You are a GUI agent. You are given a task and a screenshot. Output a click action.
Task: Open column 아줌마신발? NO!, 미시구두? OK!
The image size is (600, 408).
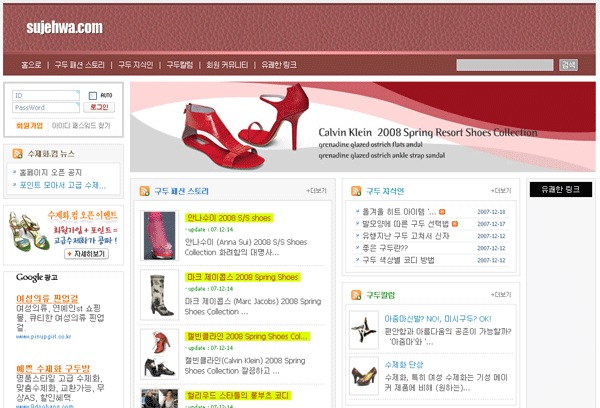tap(438, 319)
